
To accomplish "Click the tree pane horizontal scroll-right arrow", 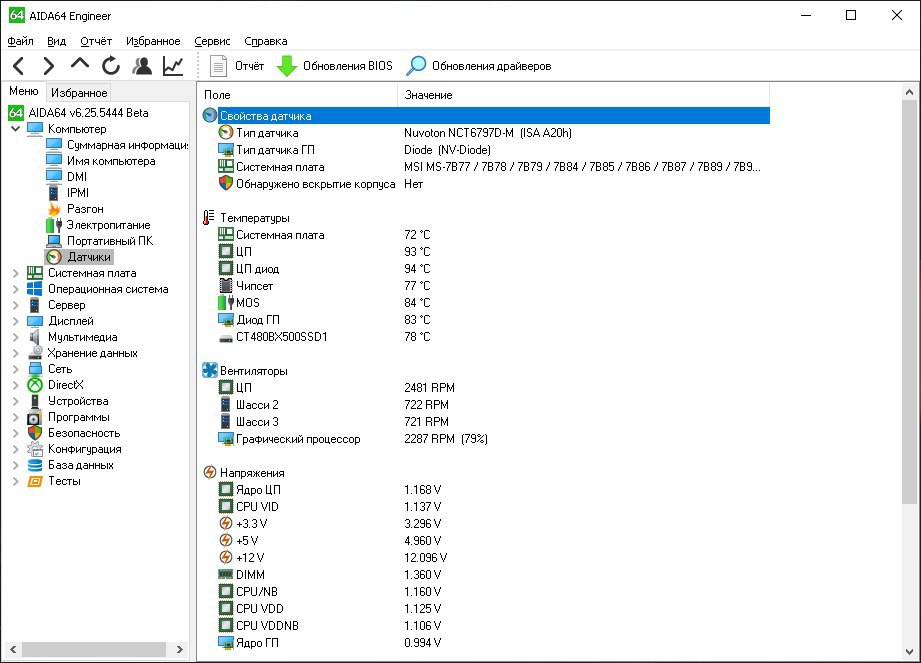I will (x=180, y=649).
